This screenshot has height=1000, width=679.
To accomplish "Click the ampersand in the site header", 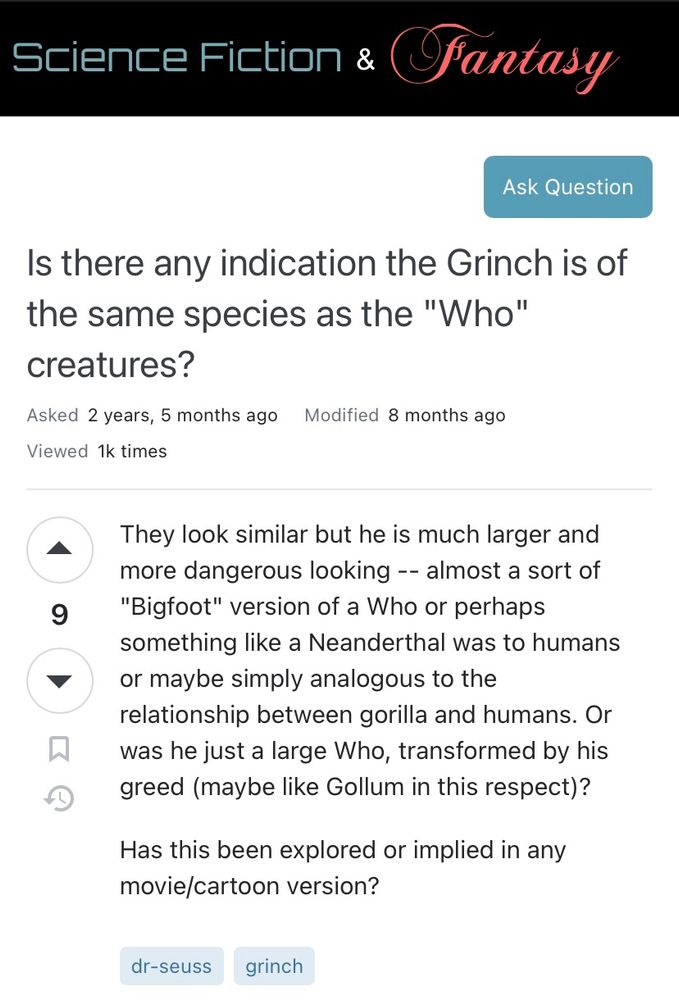I will 366,60.
